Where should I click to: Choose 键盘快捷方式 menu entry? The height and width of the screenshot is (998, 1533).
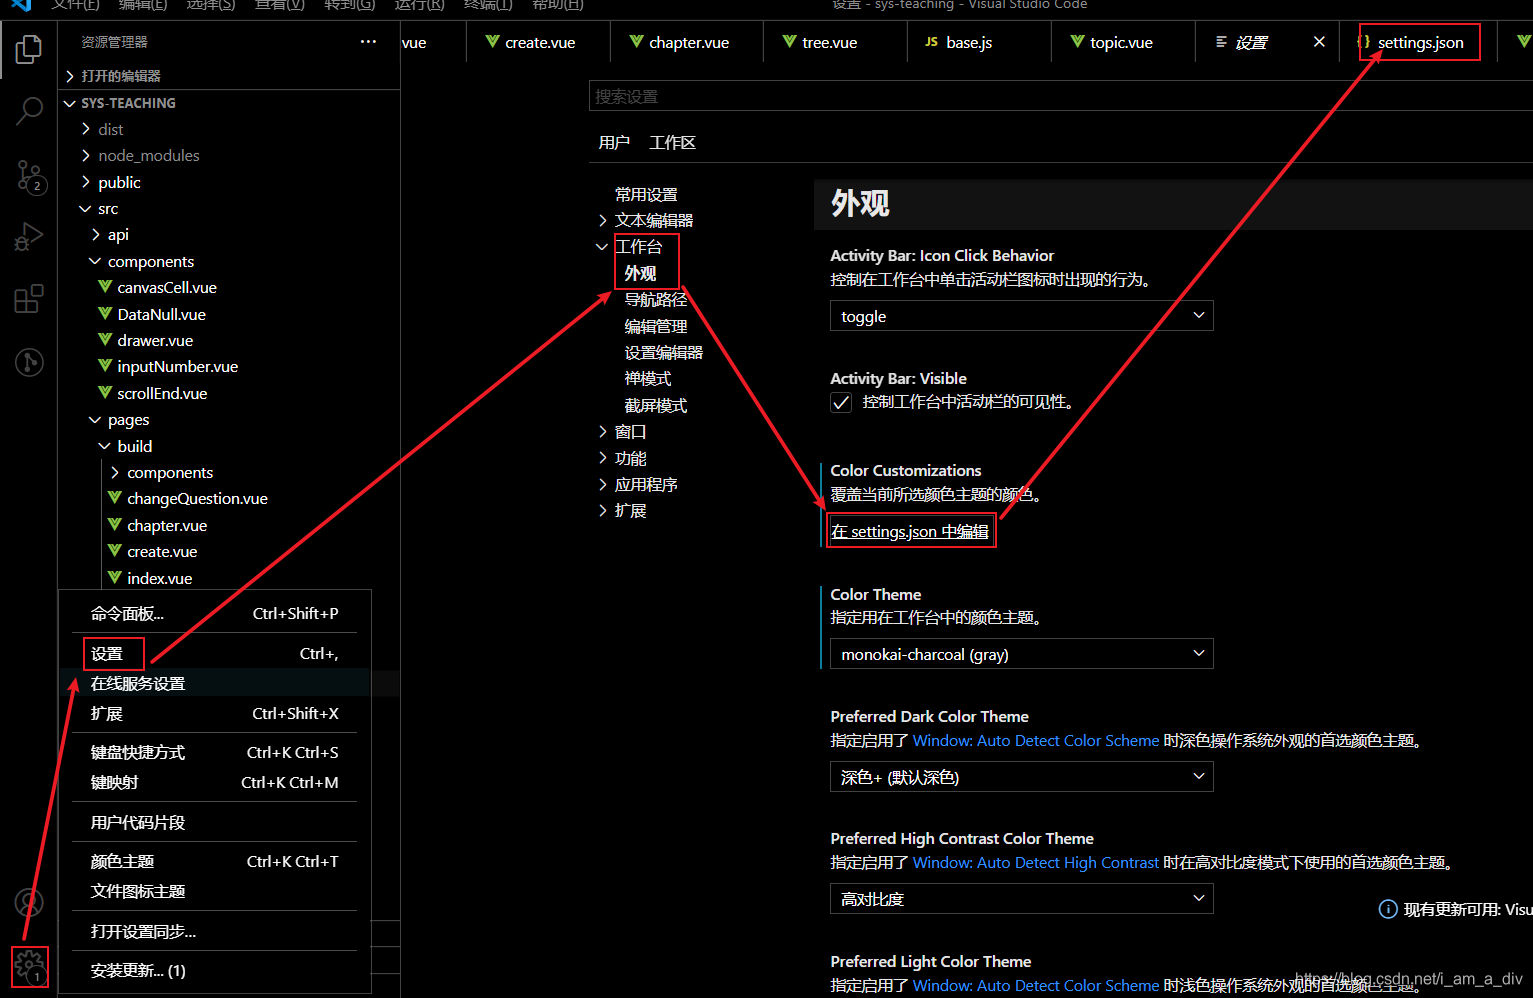tap(214, 752)
